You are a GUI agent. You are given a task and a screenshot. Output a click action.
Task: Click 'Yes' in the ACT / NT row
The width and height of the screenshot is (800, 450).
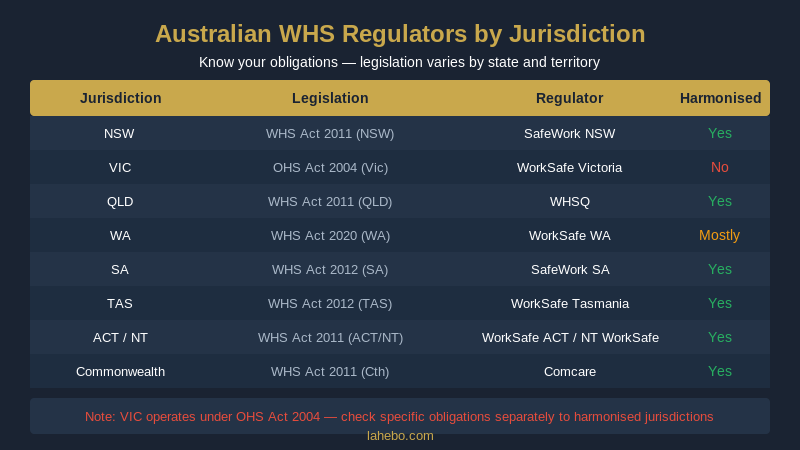click(720, 337)
